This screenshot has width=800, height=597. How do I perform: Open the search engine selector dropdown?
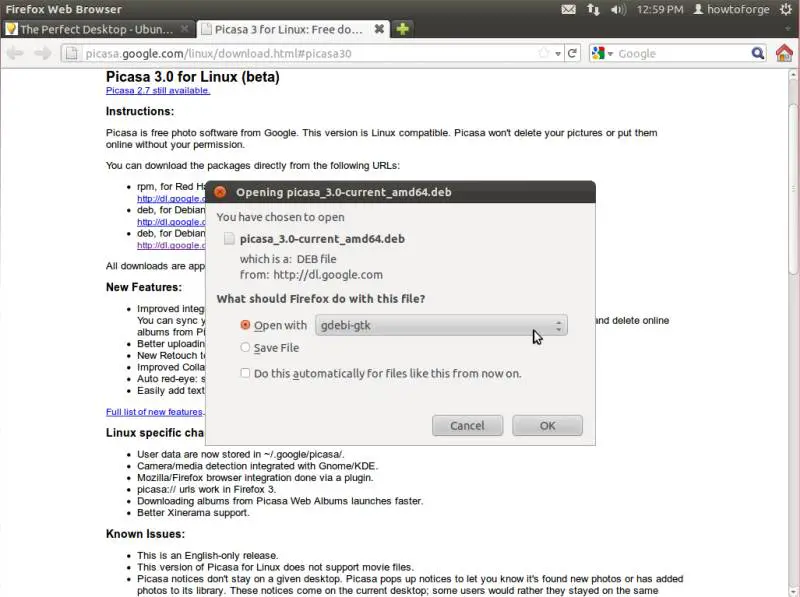pos(603,53)
